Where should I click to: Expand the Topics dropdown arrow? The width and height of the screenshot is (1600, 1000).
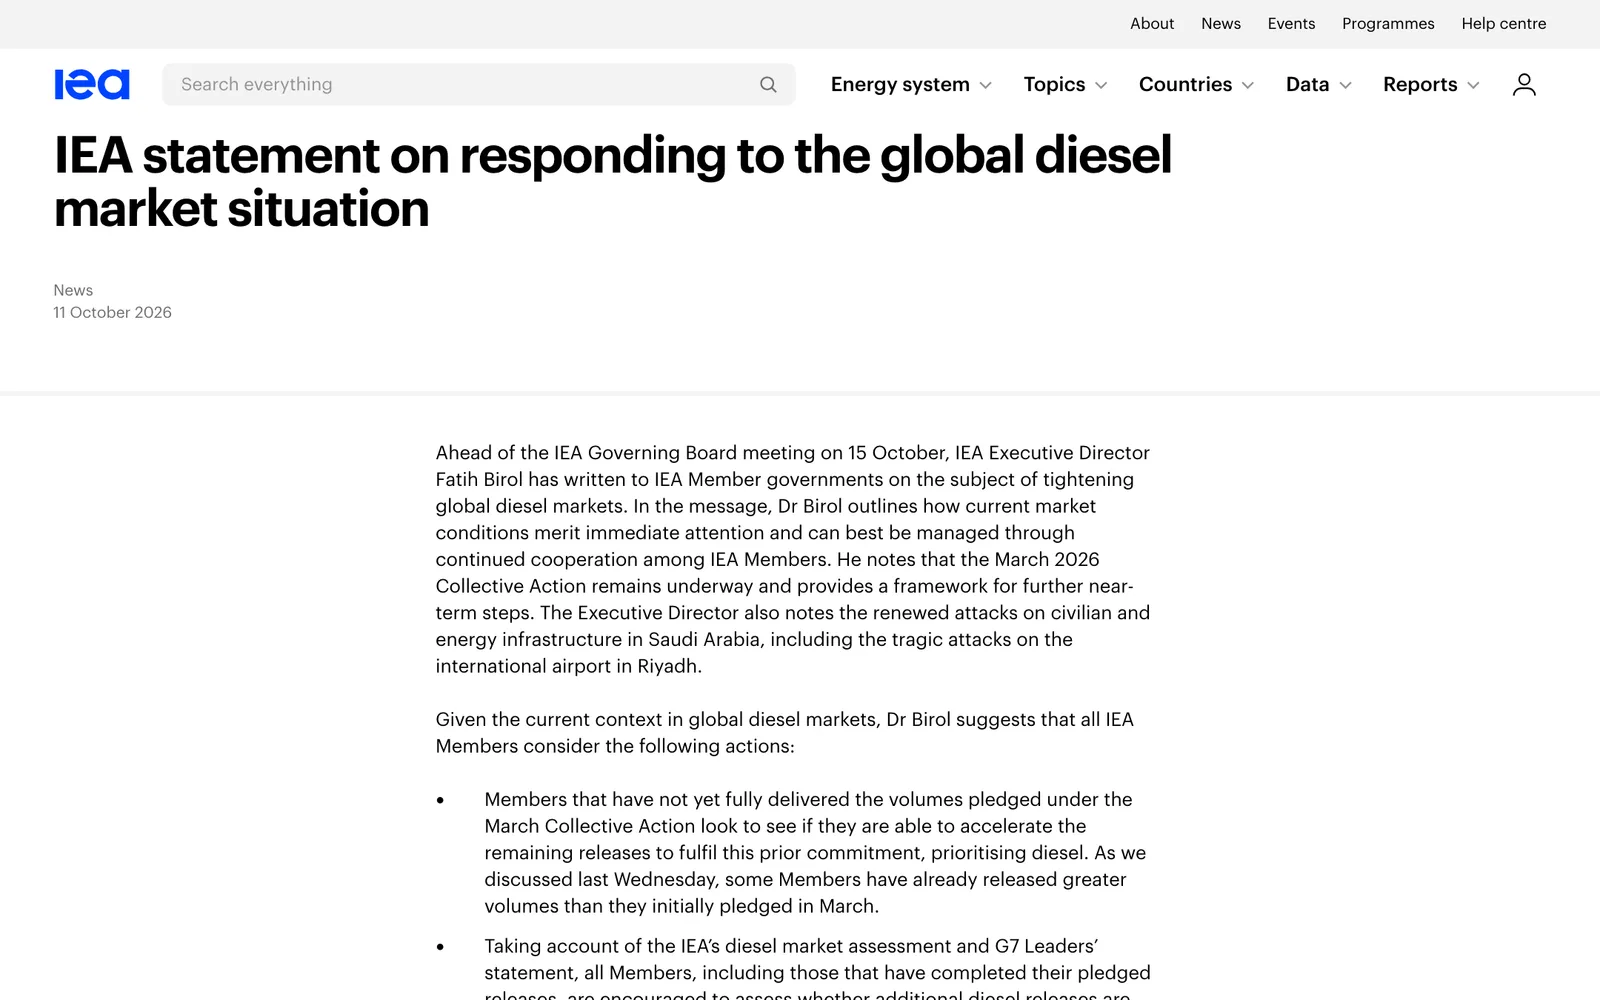(1101, 86)
